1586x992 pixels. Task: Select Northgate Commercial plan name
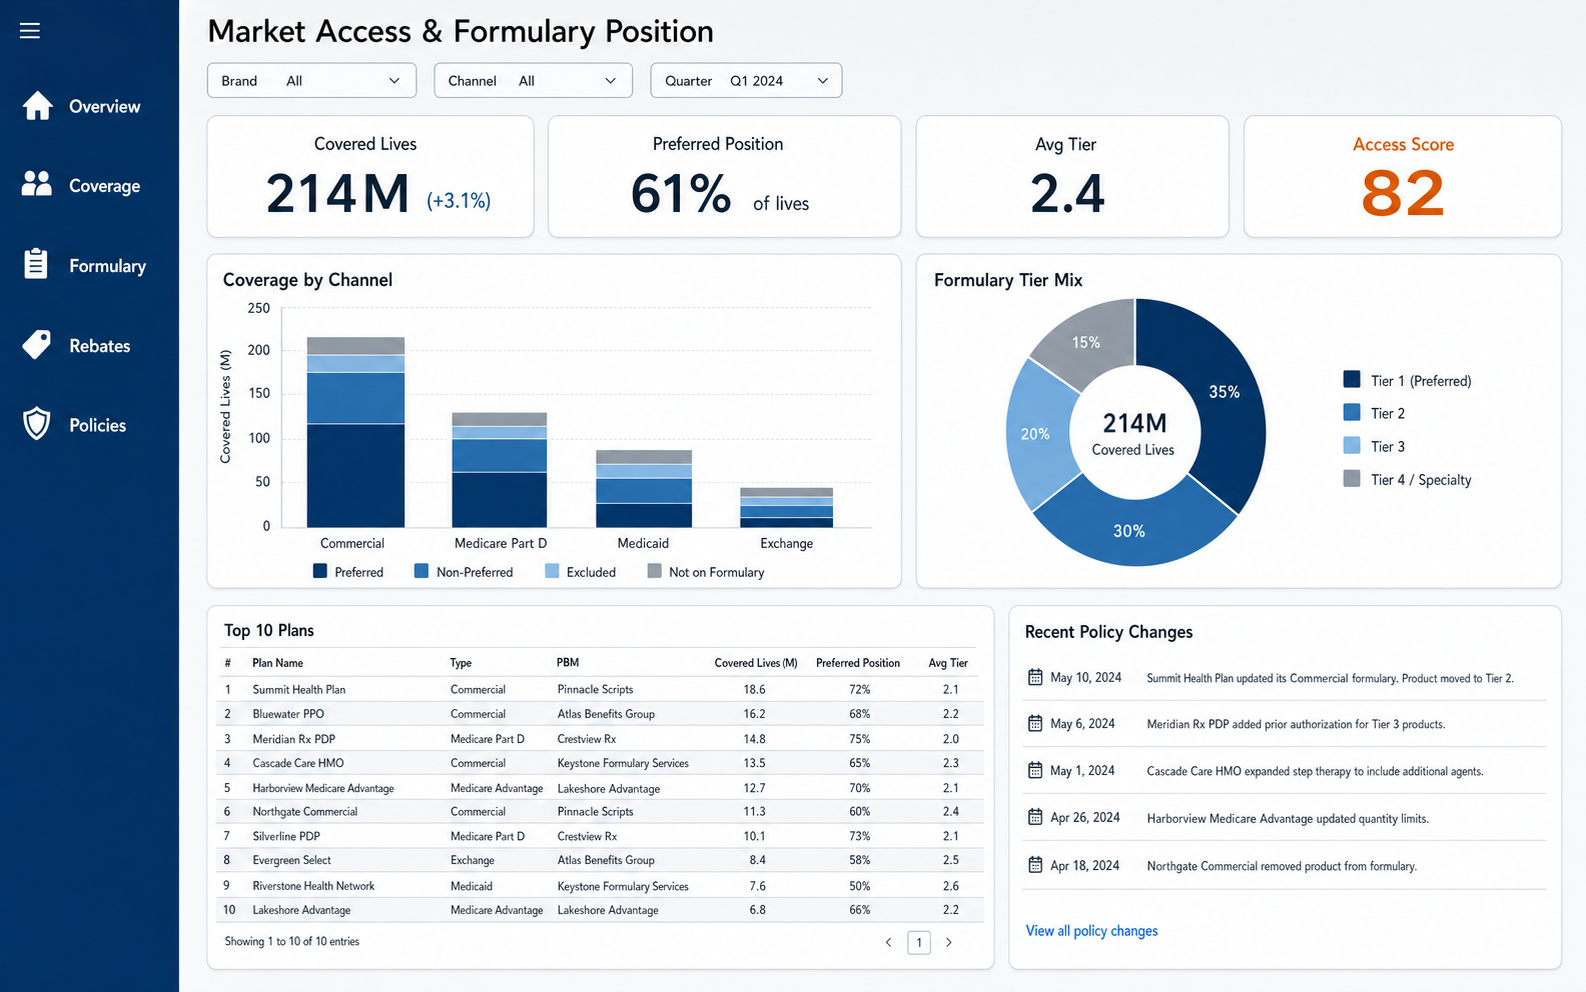click(305, 812)
